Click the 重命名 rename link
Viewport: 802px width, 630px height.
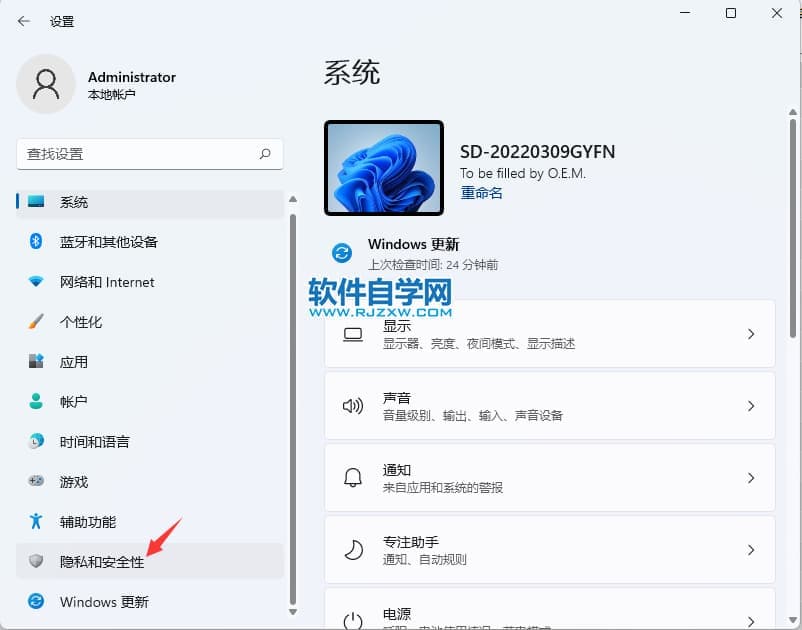481,193
